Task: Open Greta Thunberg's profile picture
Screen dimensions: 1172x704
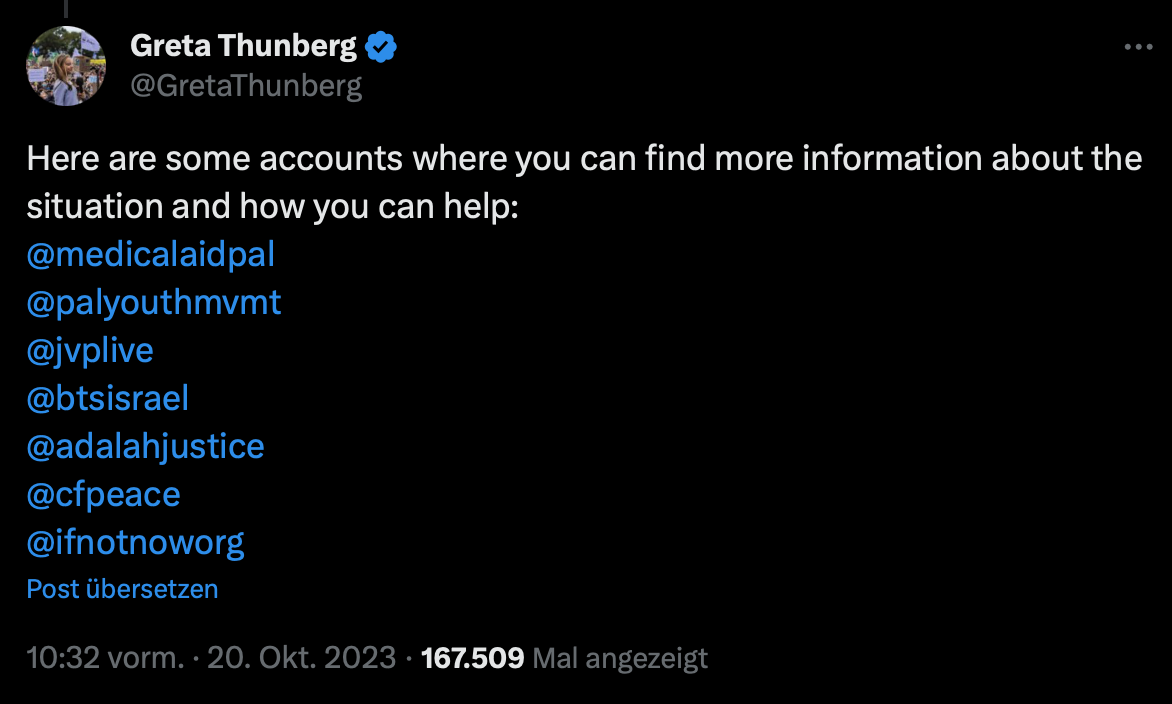Action: coord(66,66)
